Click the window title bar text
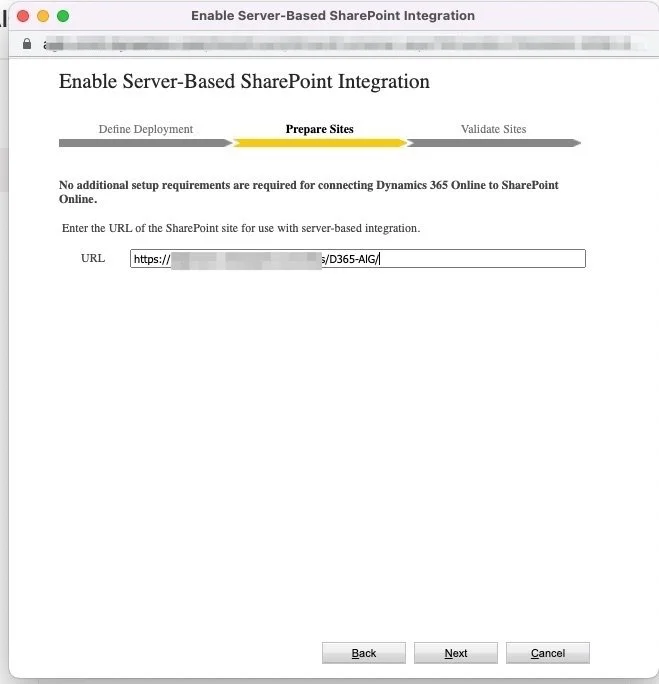 pyautogui.click(x=333, y=16)
